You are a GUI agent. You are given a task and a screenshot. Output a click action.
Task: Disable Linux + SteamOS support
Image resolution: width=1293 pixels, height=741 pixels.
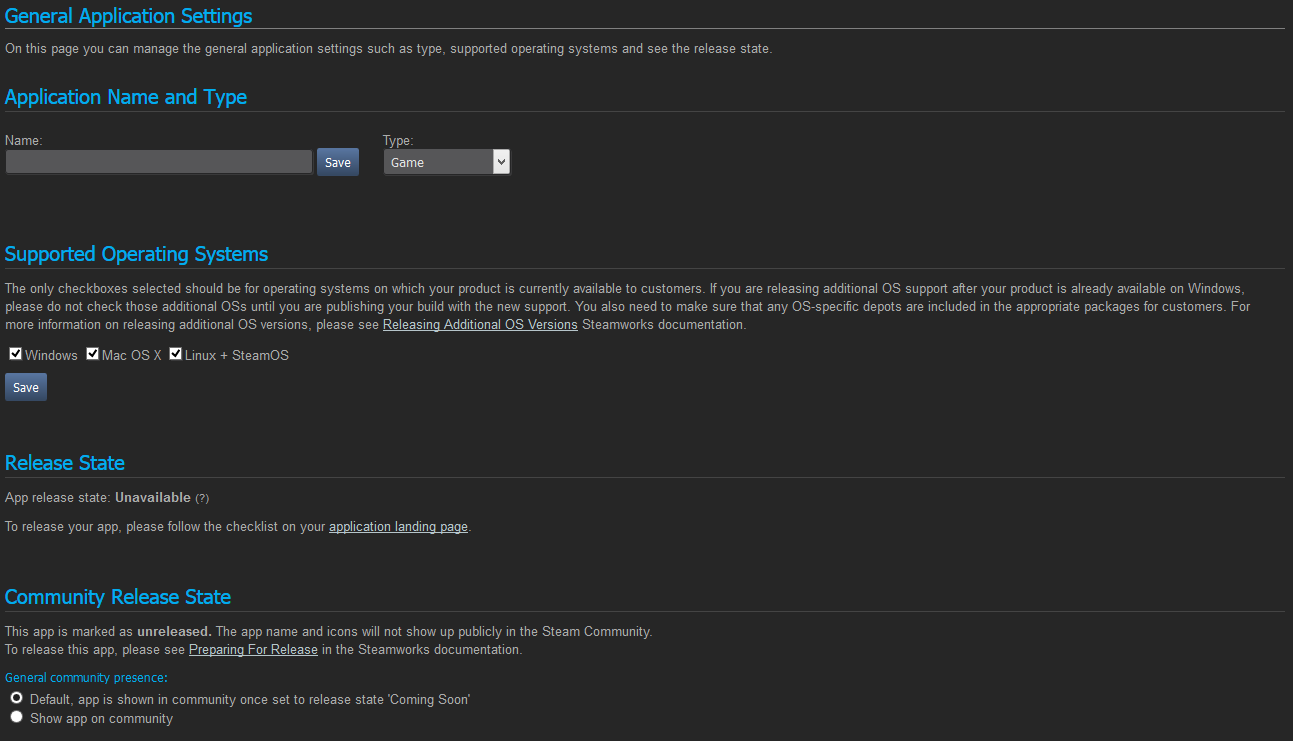(x=175, y=353)
